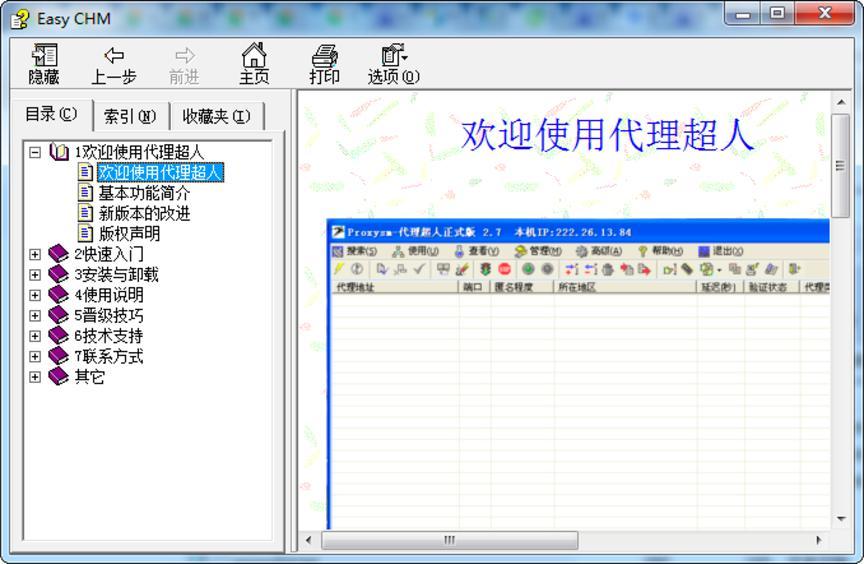Open the 选项 options toolbar icon
864x564 pixels.
point(393,64)
